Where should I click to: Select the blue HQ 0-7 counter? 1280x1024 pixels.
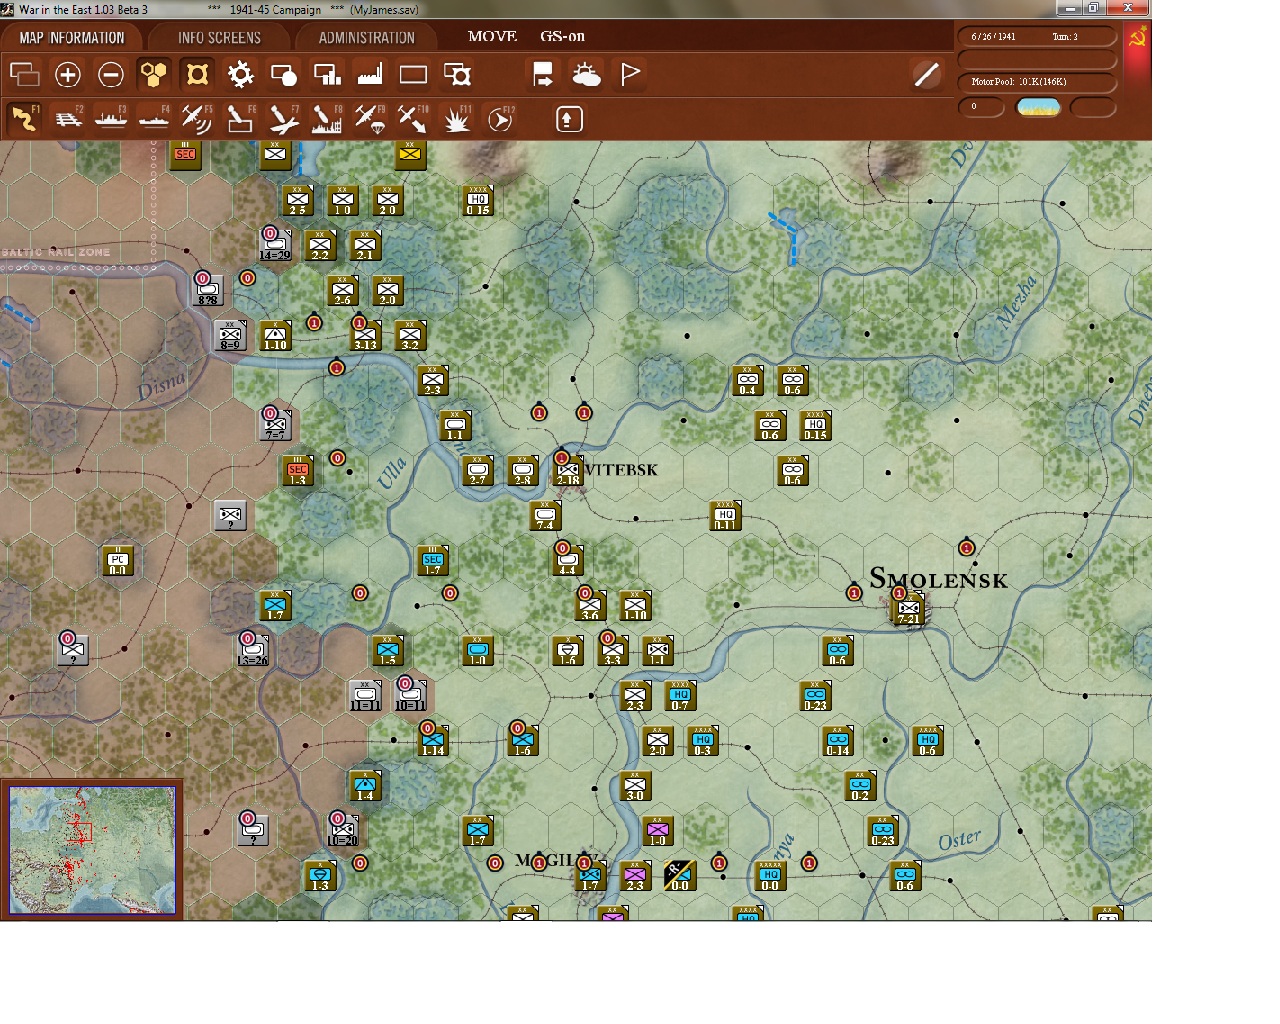coord(680,696)
